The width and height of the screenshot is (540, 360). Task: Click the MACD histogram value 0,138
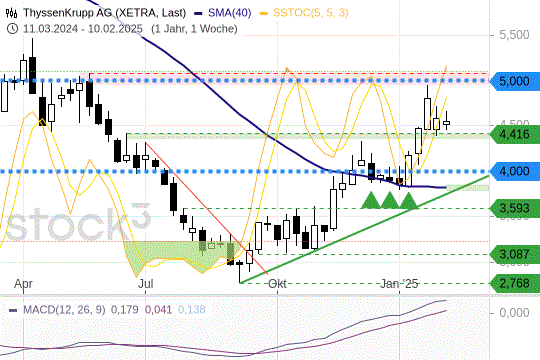click(x=192, y=309)
